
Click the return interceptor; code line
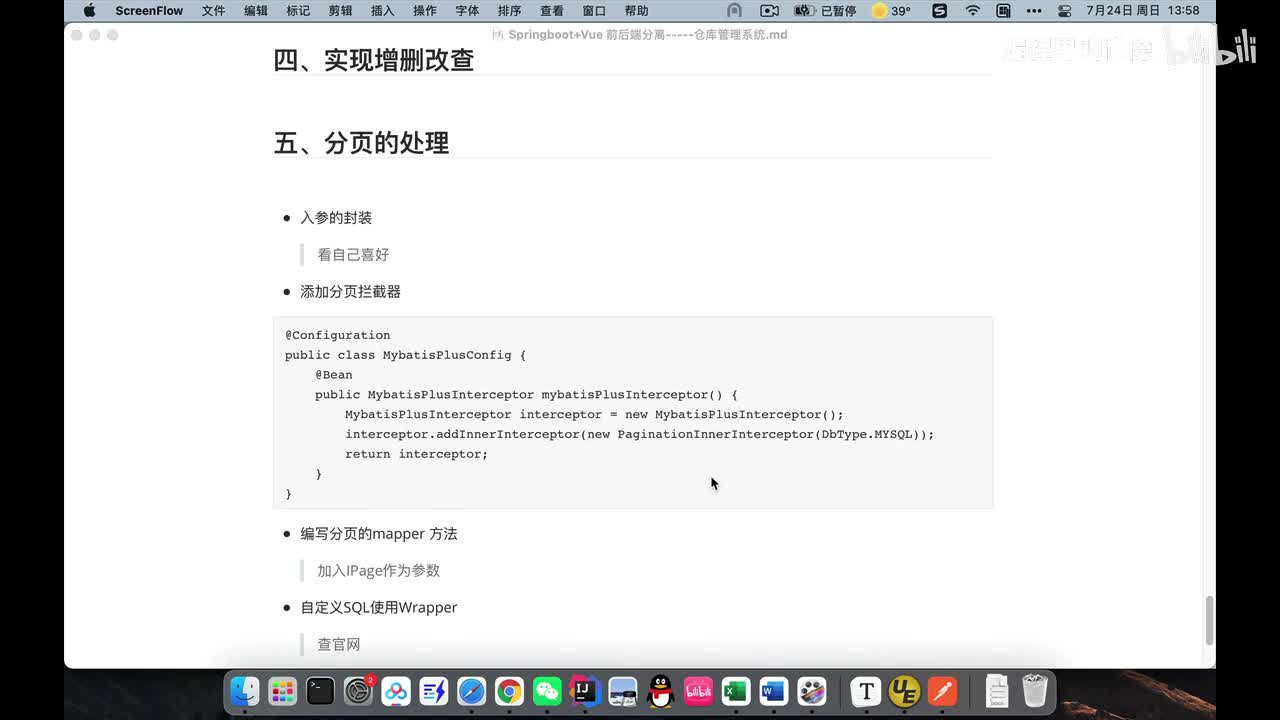(x=417, y=454)
